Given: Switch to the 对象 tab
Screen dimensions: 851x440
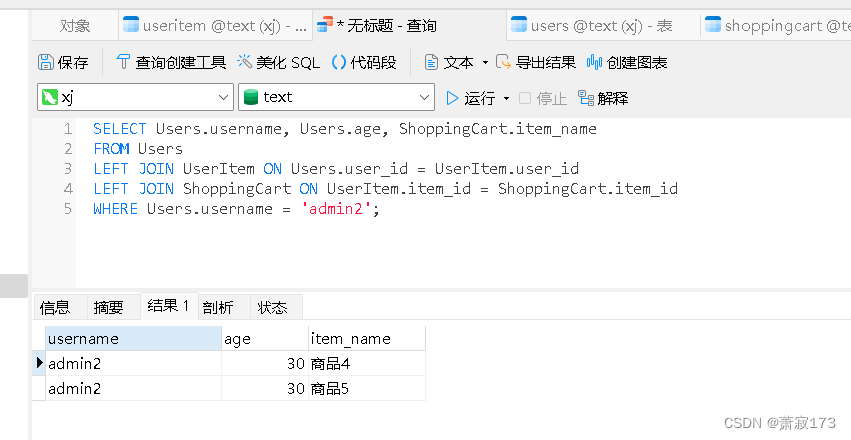Looking at the screenshot, I should 75,25.
